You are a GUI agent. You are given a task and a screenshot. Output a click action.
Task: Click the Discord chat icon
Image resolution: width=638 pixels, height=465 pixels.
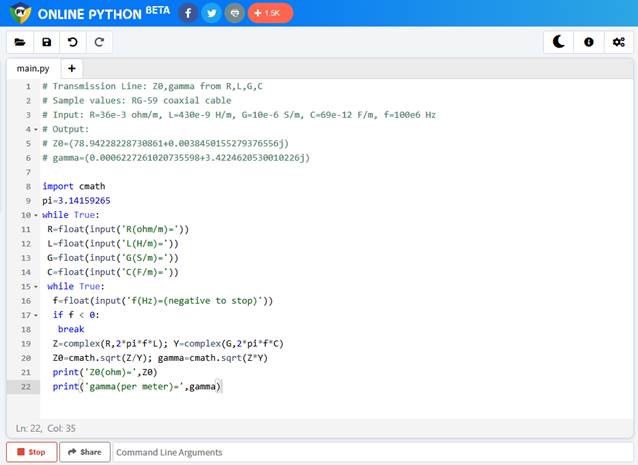[x=234, y=13]
